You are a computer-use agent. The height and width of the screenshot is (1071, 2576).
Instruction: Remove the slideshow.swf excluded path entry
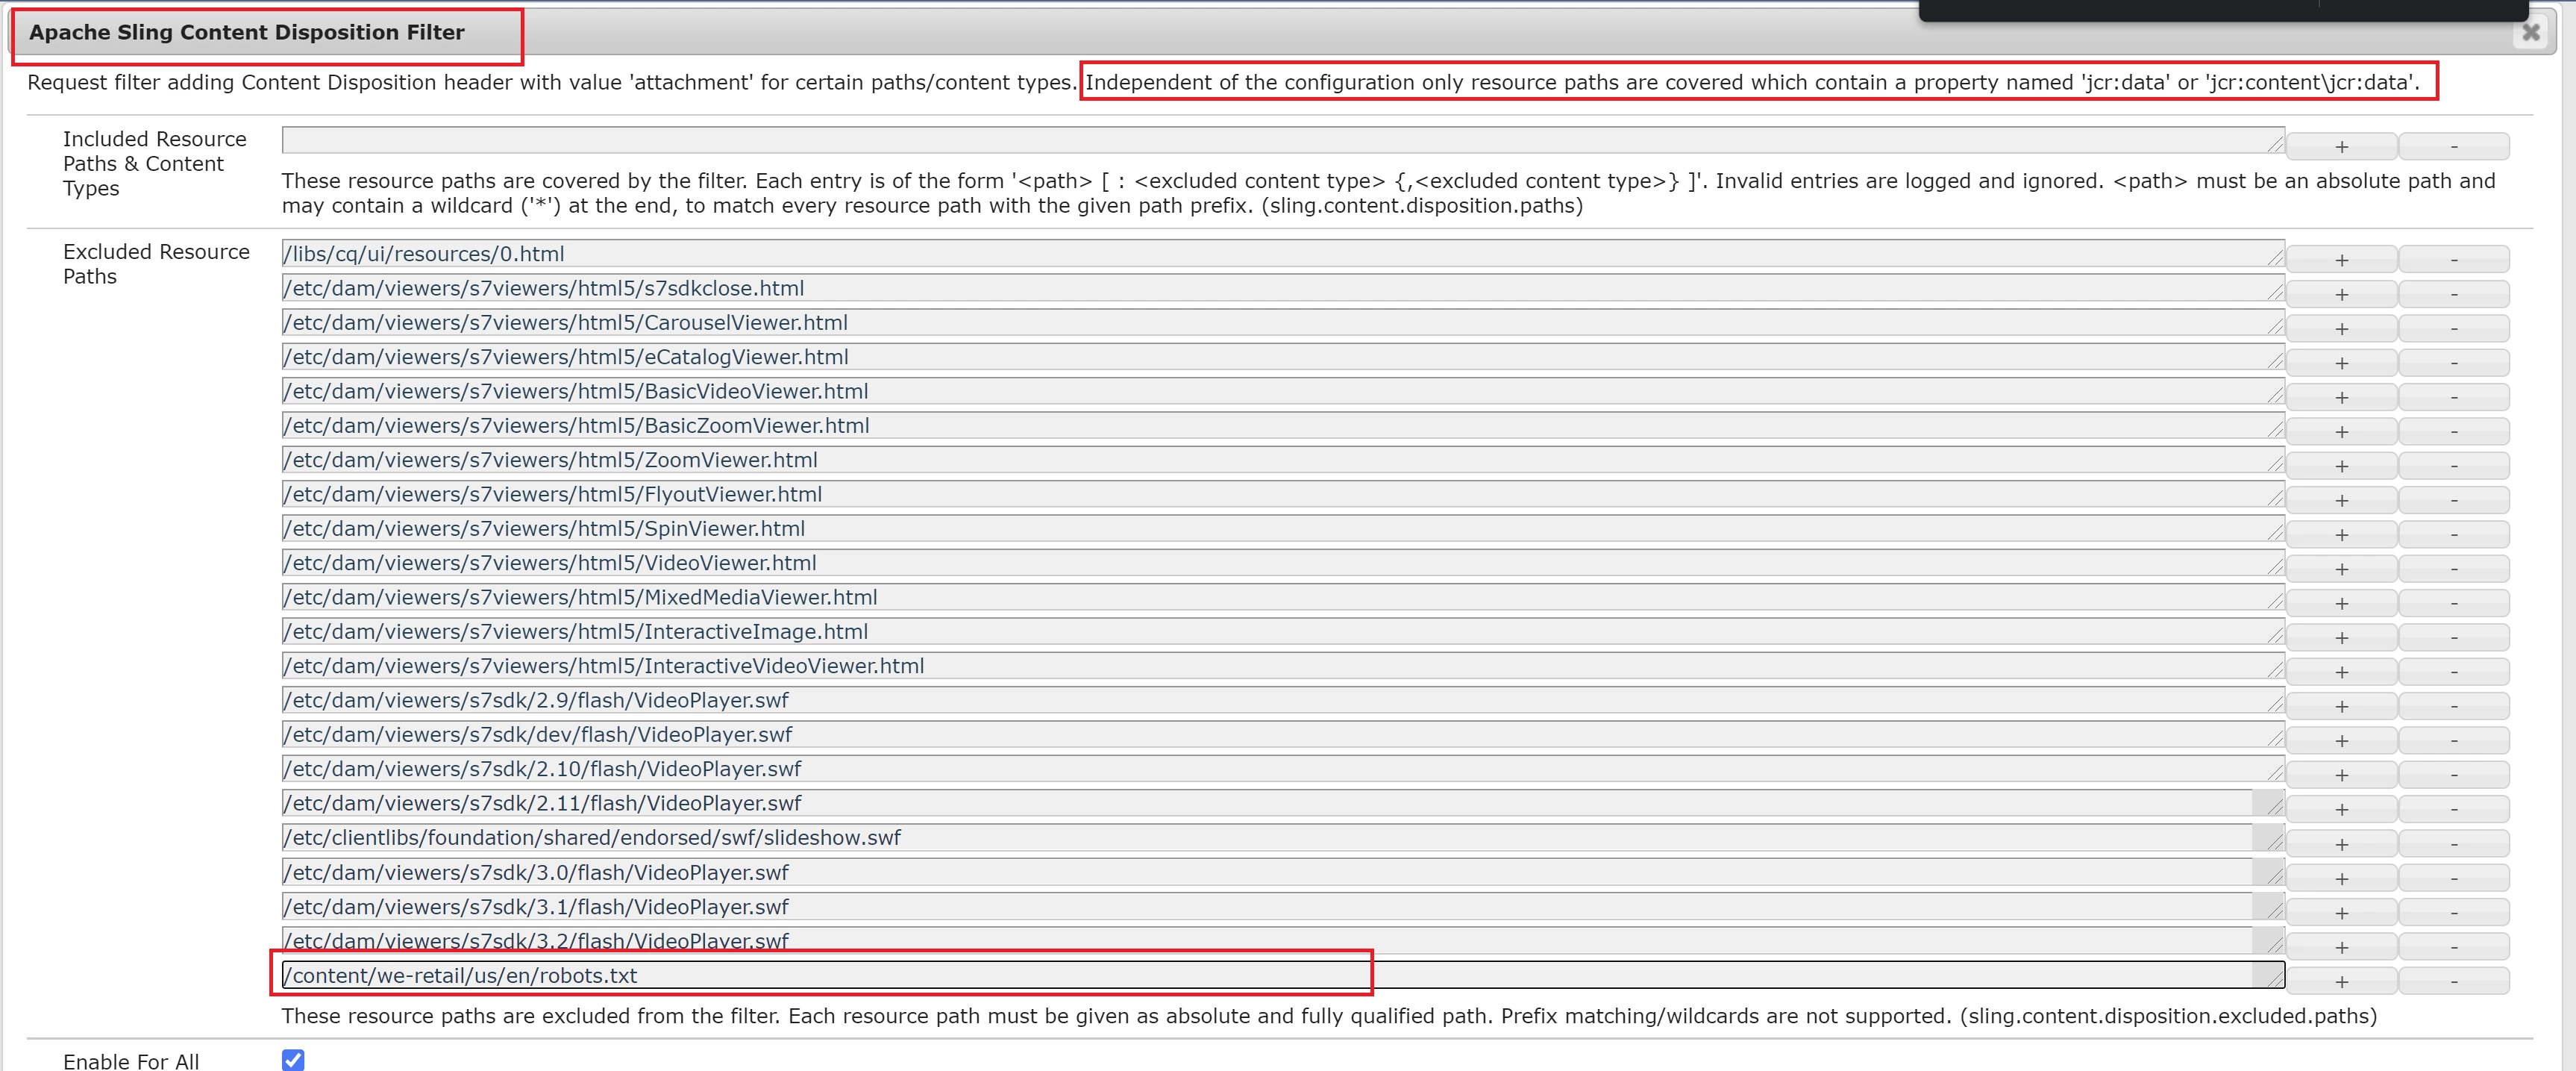(x=2453, y=844)
